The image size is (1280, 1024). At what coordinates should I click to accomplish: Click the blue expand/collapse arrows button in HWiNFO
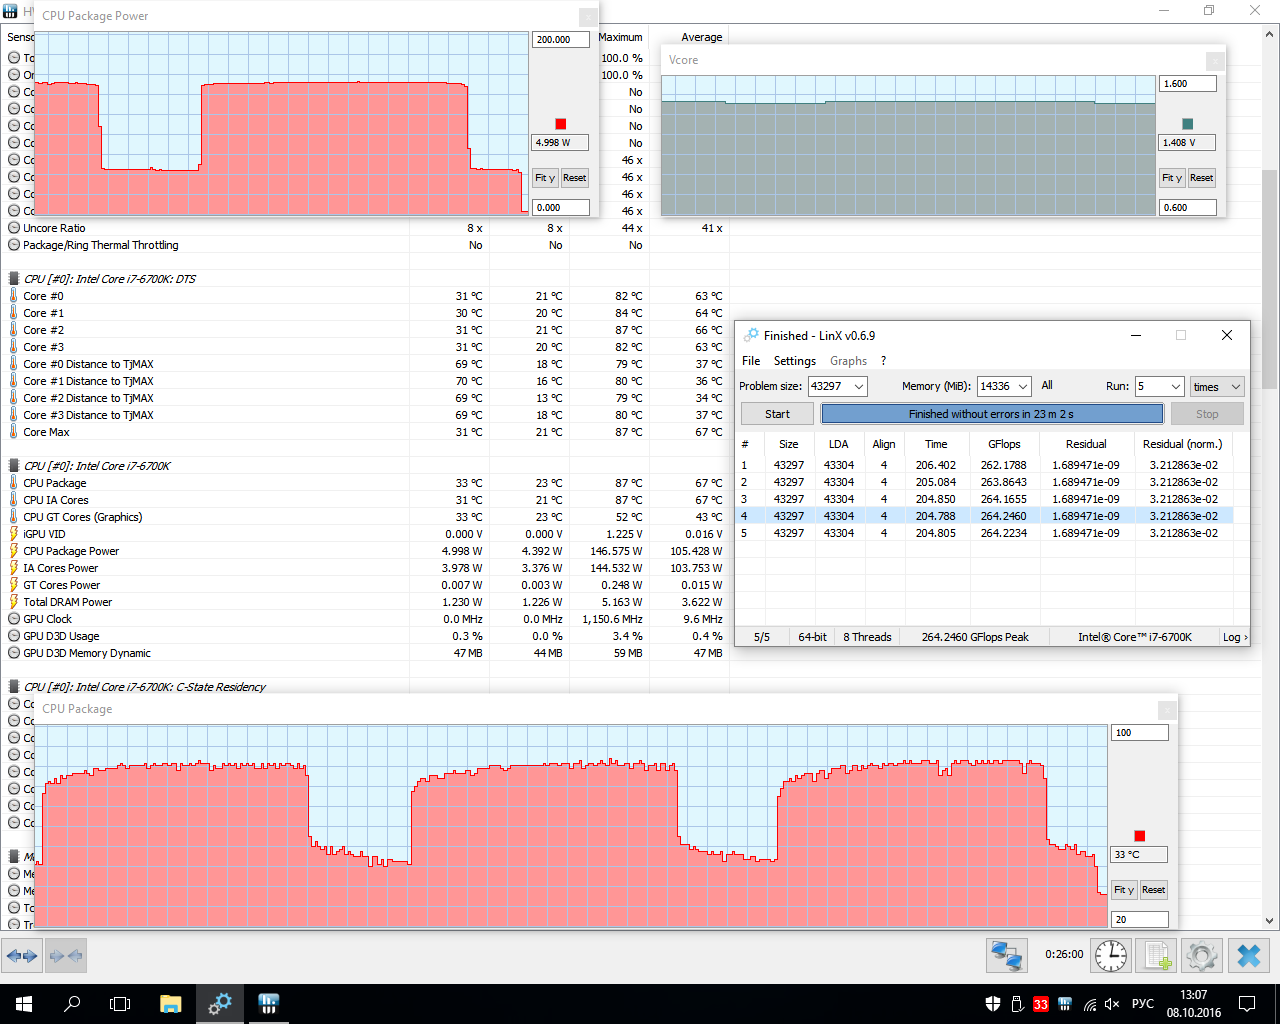pyautogui.click(x=21, y=956)
